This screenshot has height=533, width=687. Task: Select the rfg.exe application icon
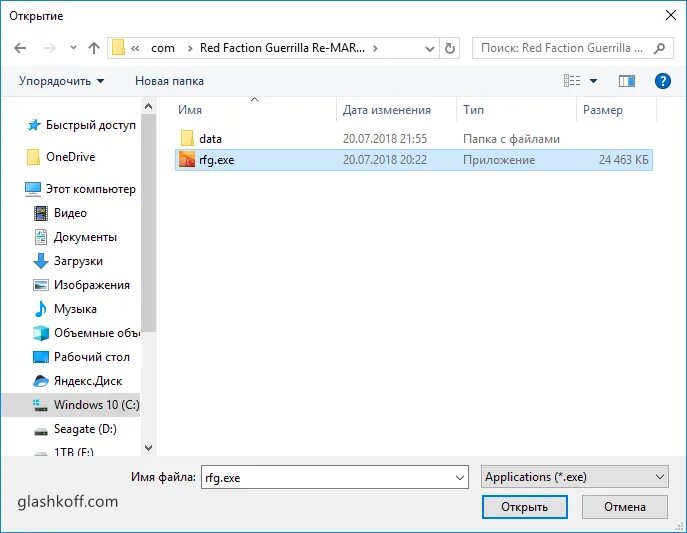(x=187, y=160)
